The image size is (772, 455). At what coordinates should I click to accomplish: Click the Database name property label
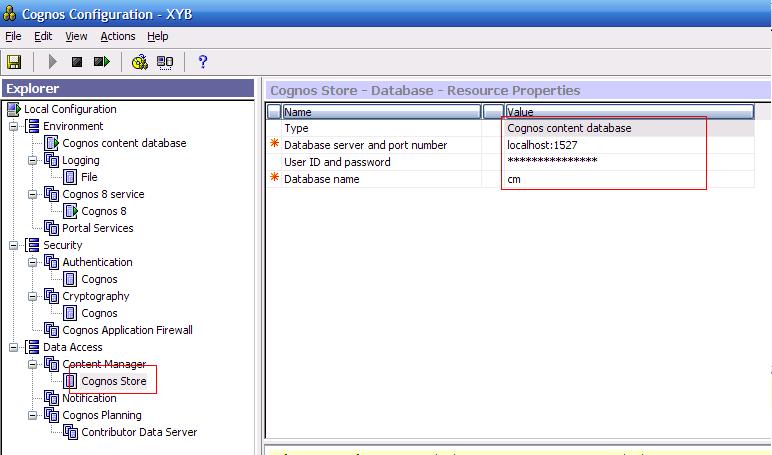tap(322, 179)
